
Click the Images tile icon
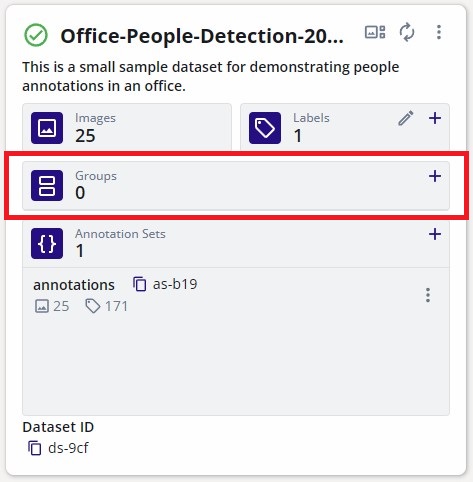(x=47, y=128)
